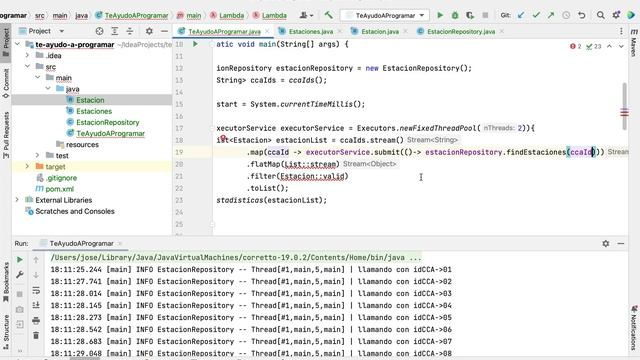Git push arrow icon

point(551,16)
